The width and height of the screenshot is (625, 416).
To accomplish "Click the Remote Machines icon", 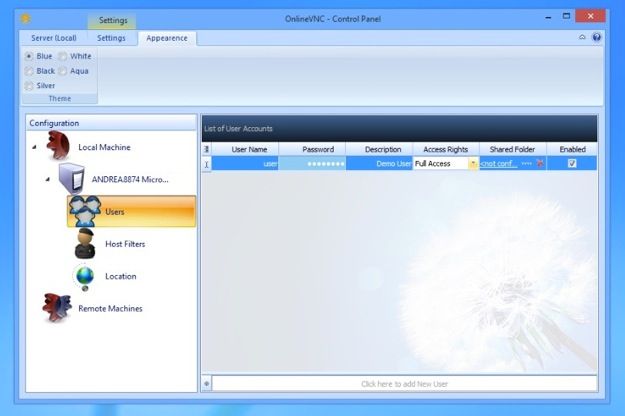I will [57, 307].
